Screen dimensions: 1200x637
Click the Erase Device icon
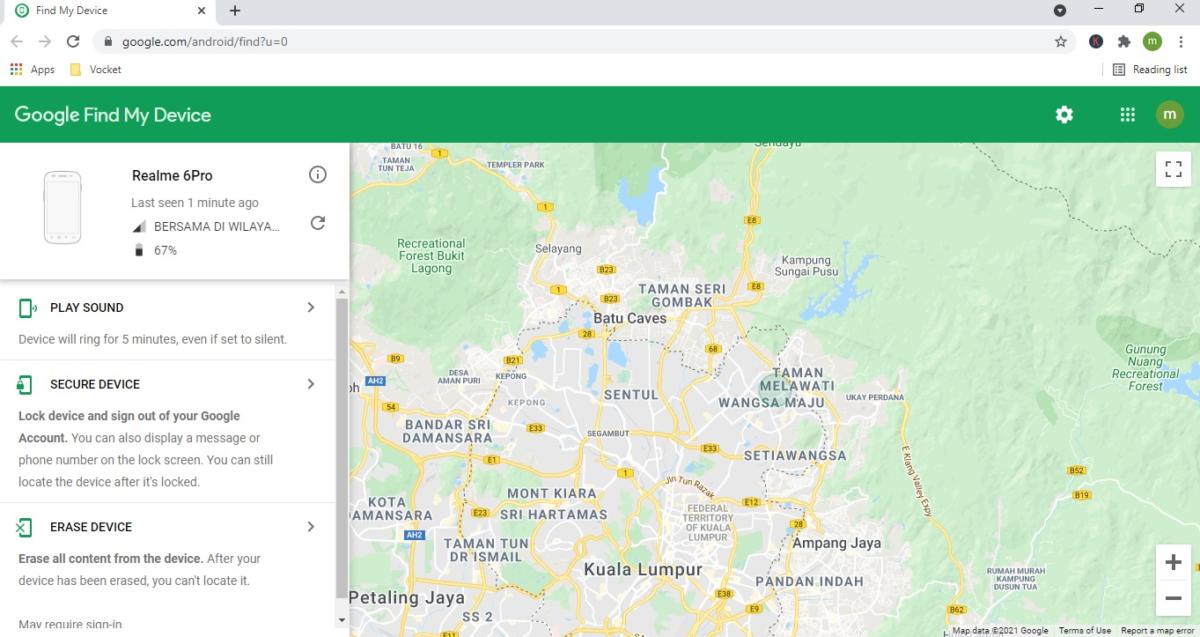pyautogui.click(x=25, y=527)
